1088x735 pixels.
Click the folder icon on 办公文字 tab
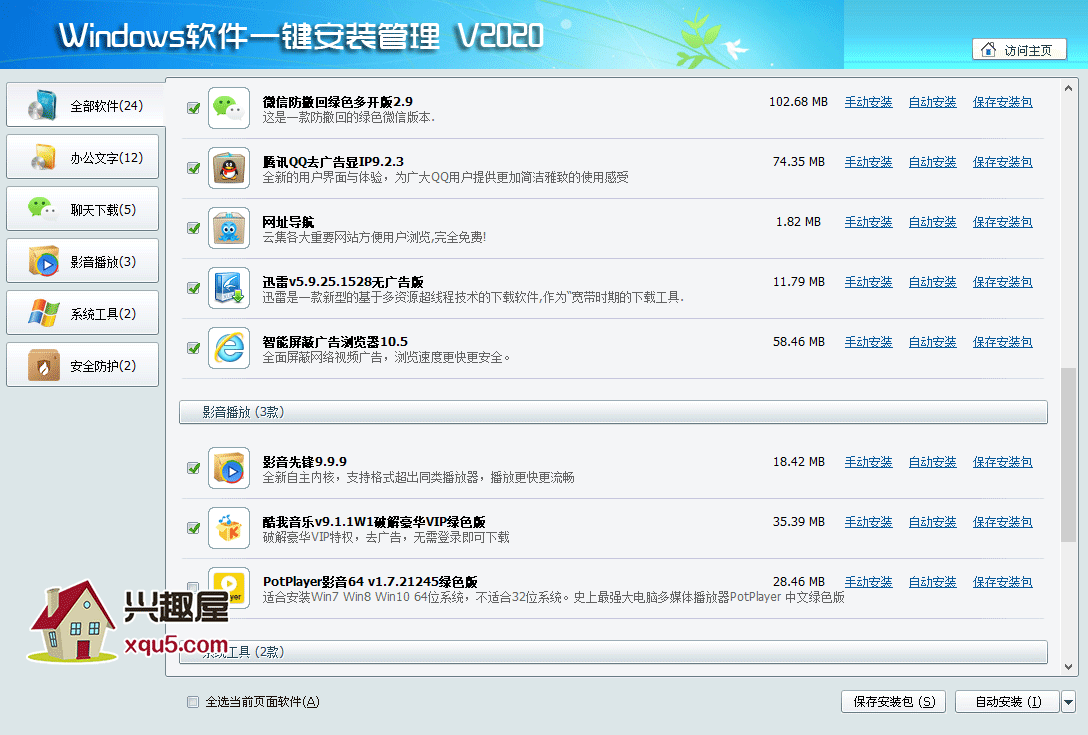[43, 158]
